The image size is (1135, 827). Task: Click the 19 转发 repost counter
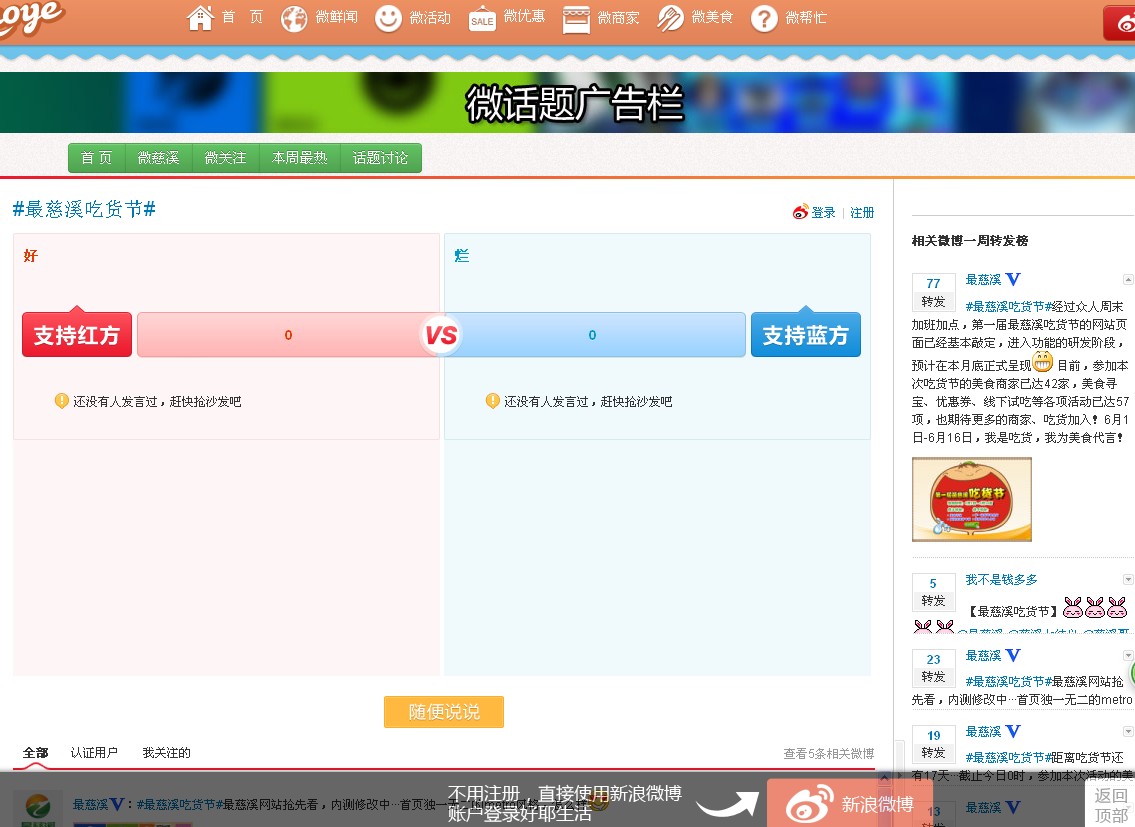934,744
